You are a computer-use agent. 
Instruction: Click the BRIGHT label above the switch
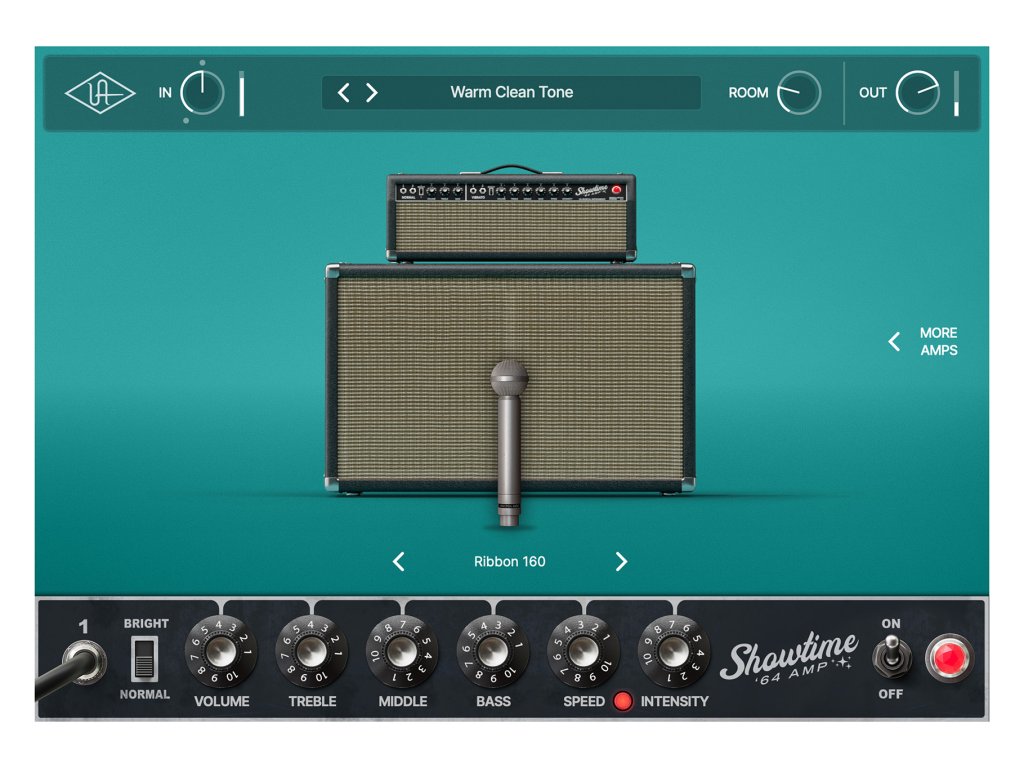[x=146, y=624]
